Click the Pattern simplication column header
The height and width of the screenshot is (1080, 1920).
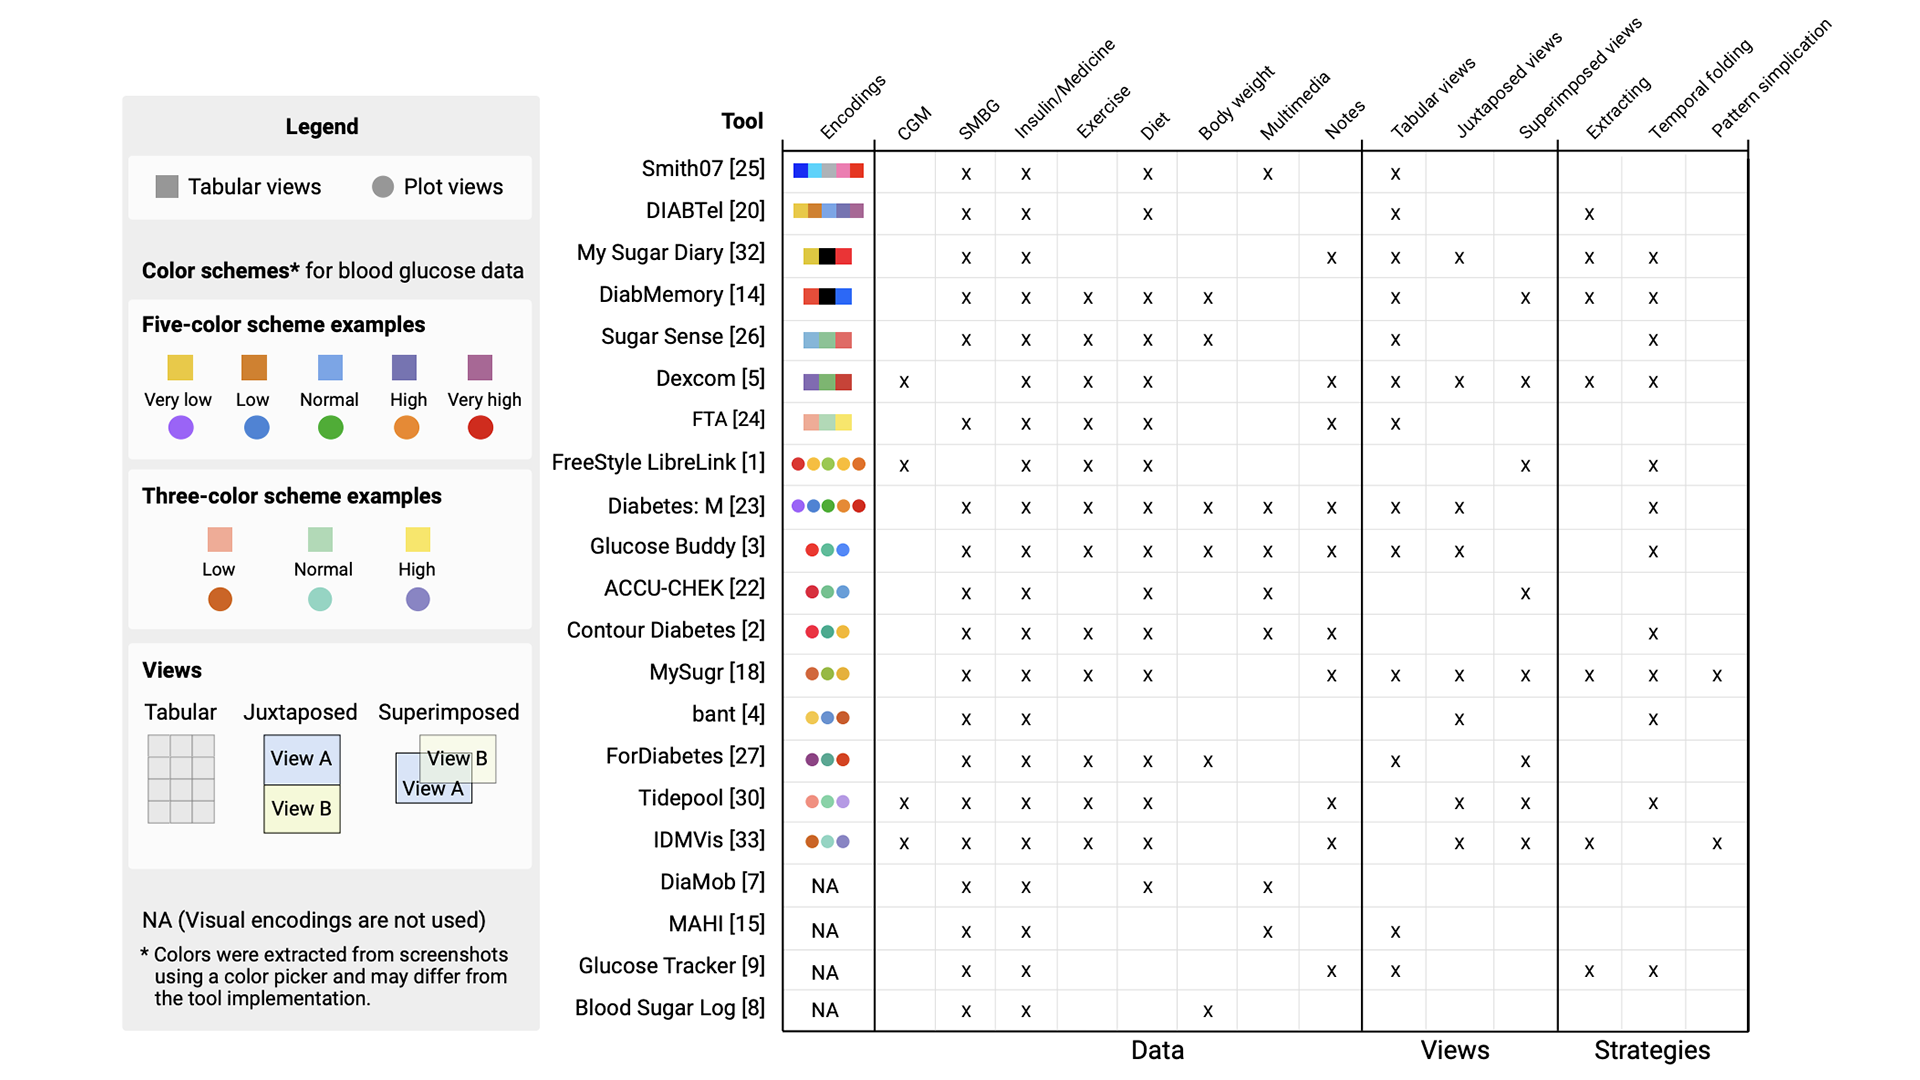1771,78
